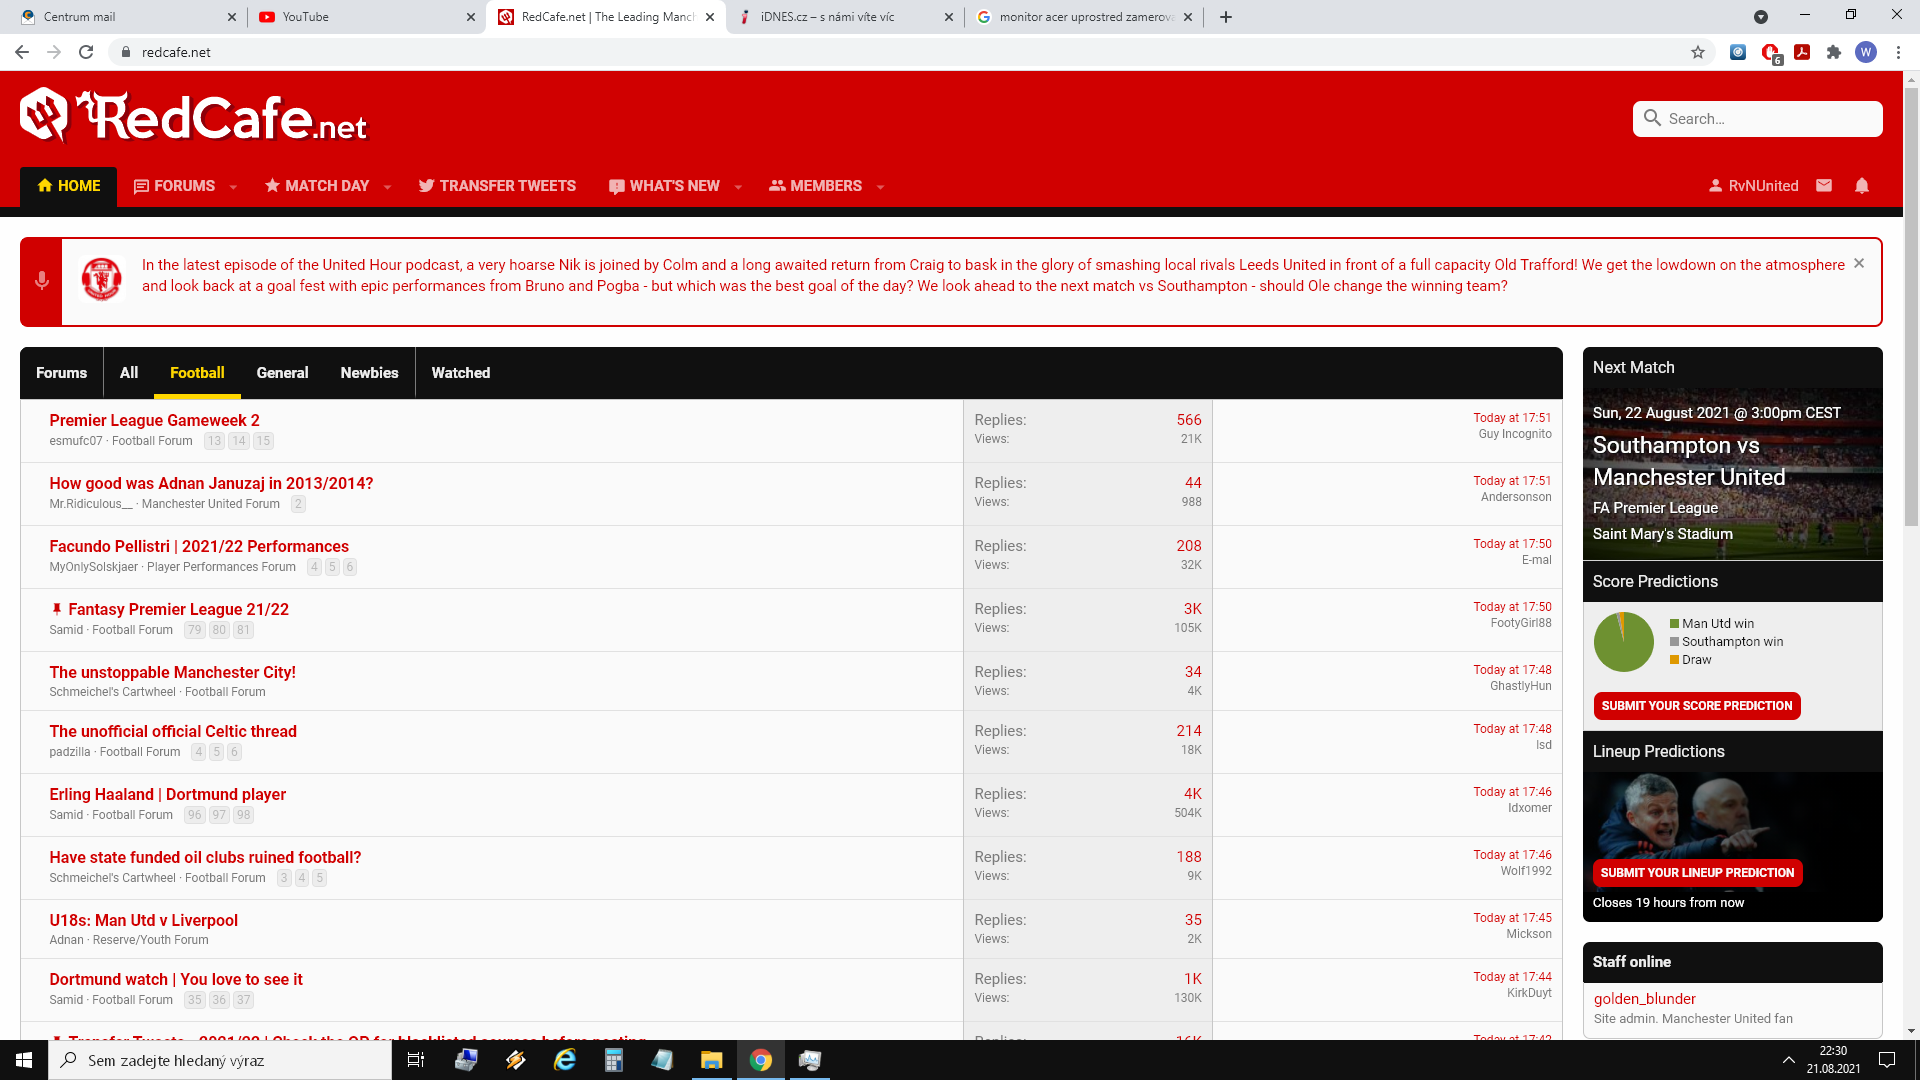Expand the Members dropdown arrow

(x=880, y=187)
